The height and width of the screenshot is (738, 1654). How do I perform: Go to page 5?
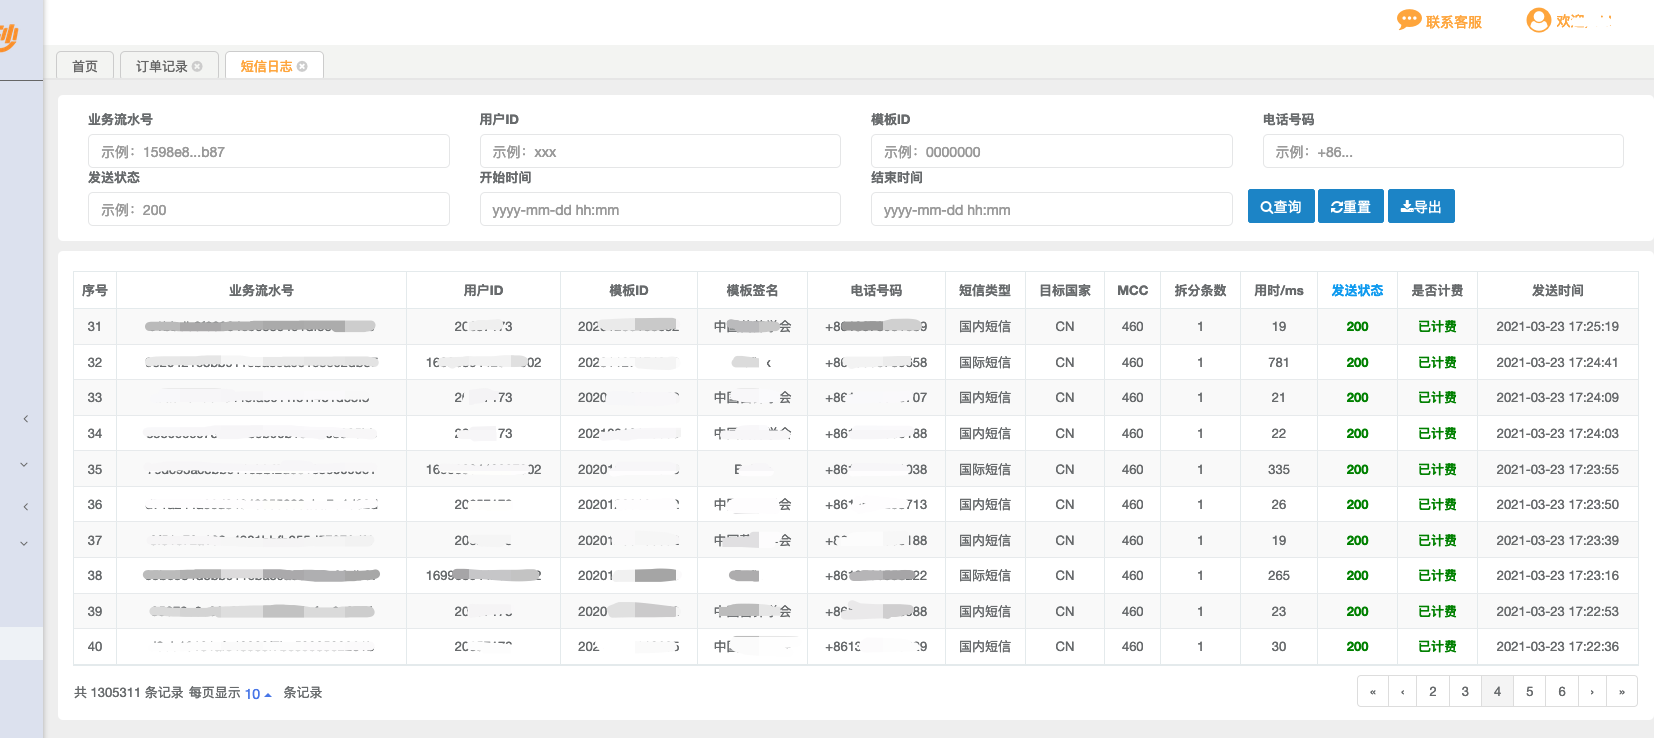[x=1529, y=691]
